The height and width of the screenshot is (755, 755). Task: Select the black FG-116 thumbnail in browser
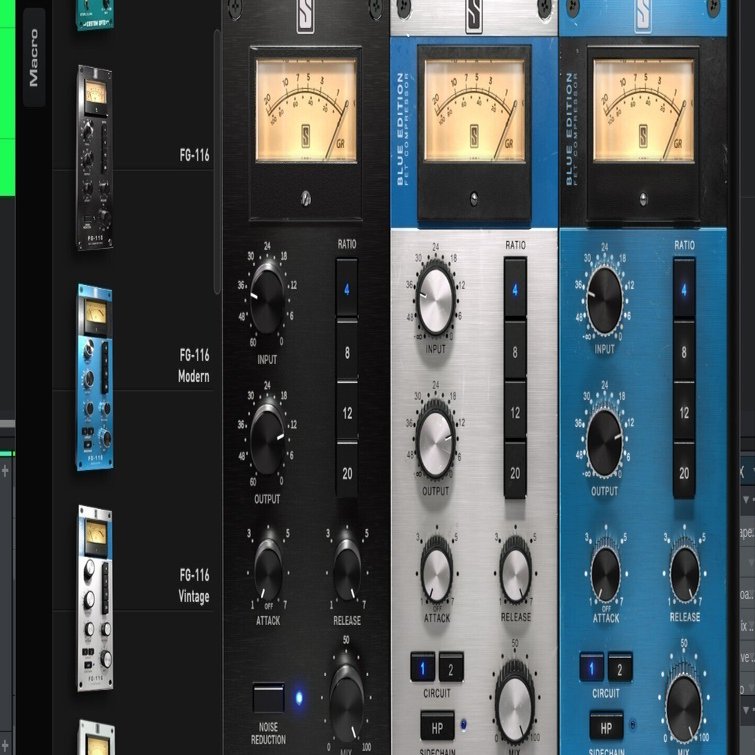coord(95,157)
